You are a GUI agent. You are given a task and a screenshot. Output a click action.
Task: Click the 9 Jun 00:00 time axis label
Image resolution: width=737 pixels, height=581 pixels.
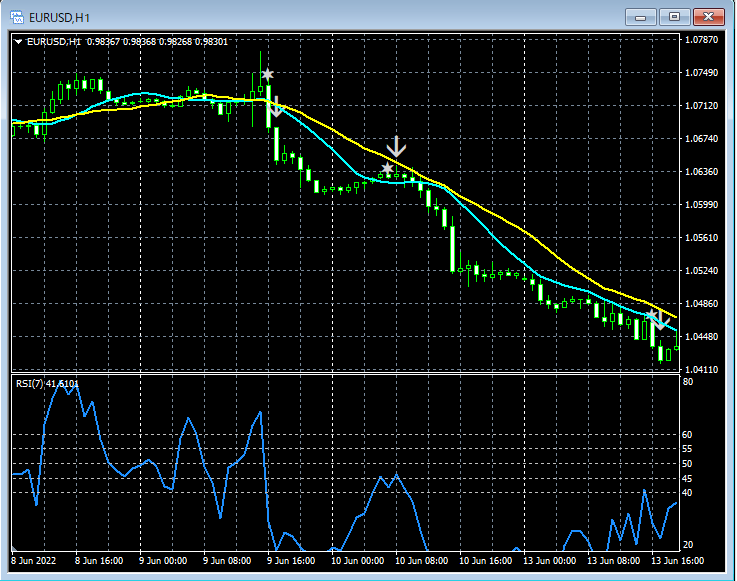163,560
